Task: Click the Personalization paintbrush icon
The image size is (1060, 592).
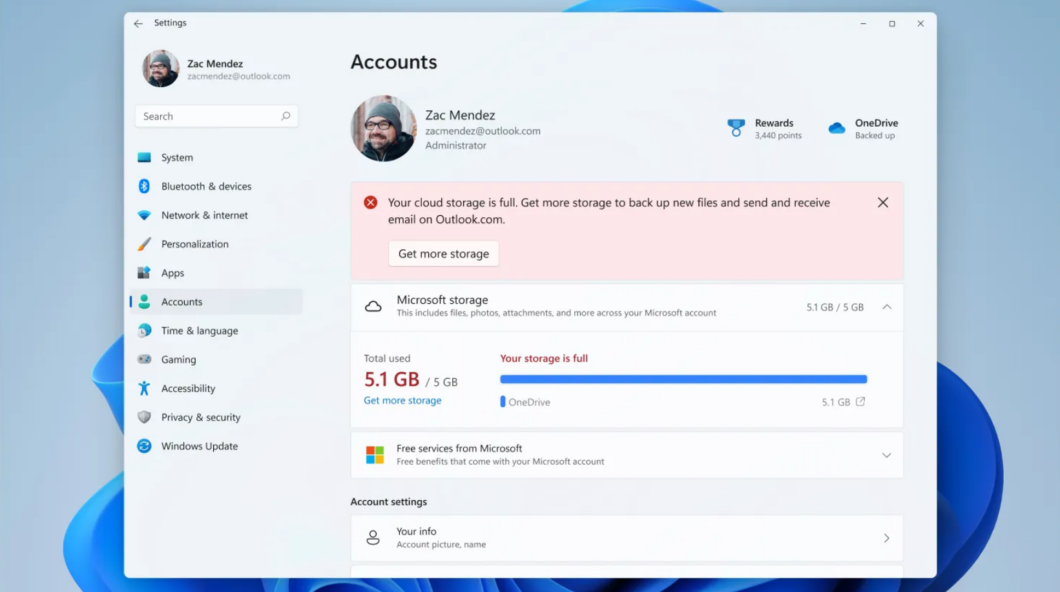Action: 144,244
